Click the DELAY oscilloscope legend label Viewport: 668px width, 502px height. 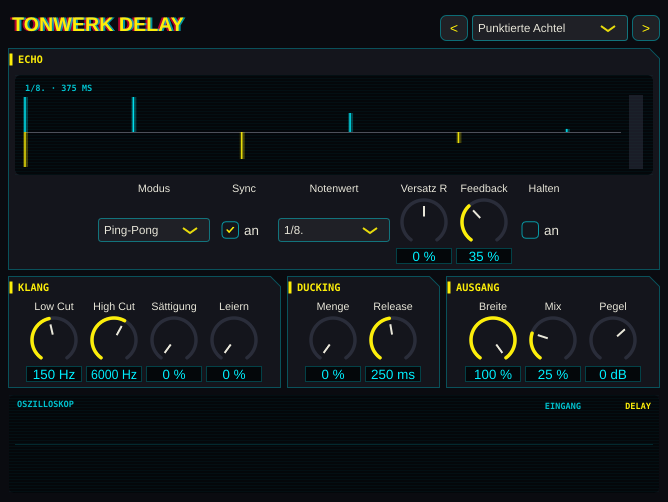tap(638, 406)
